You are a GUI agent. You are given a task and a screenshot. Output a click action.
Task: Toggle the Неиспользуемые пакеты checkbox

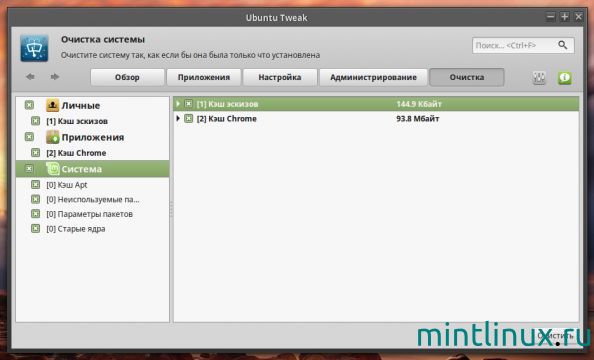35,199
